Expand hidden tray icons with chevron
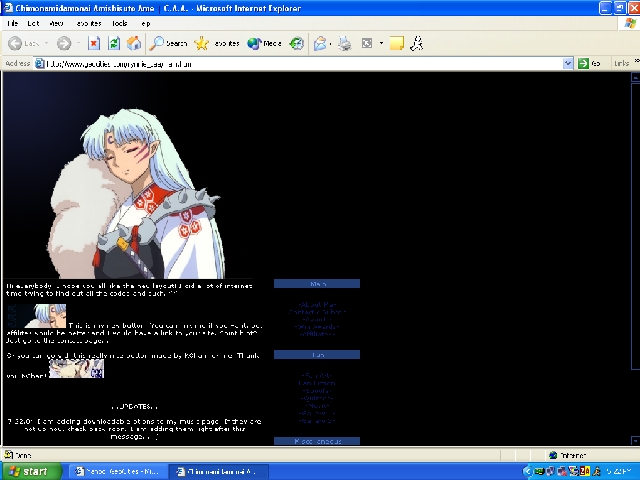The height and width of the screenshot is (480, 640). [528, 471]
